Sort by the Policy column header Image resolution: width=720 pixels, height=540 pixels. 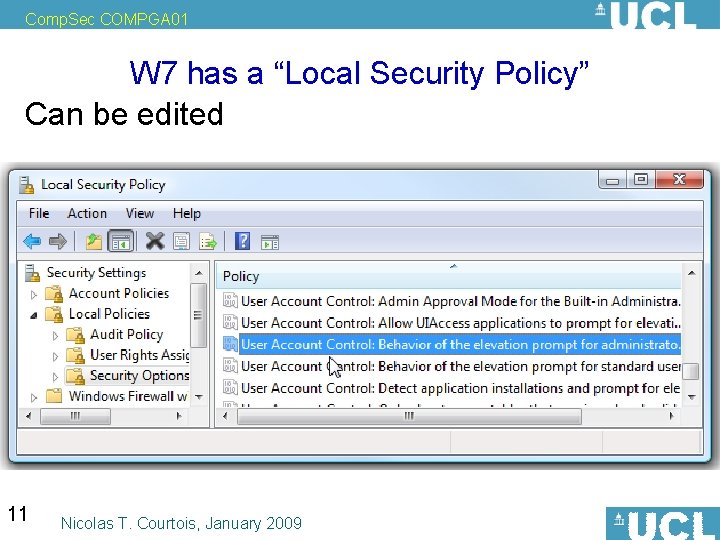pos(449,276)
